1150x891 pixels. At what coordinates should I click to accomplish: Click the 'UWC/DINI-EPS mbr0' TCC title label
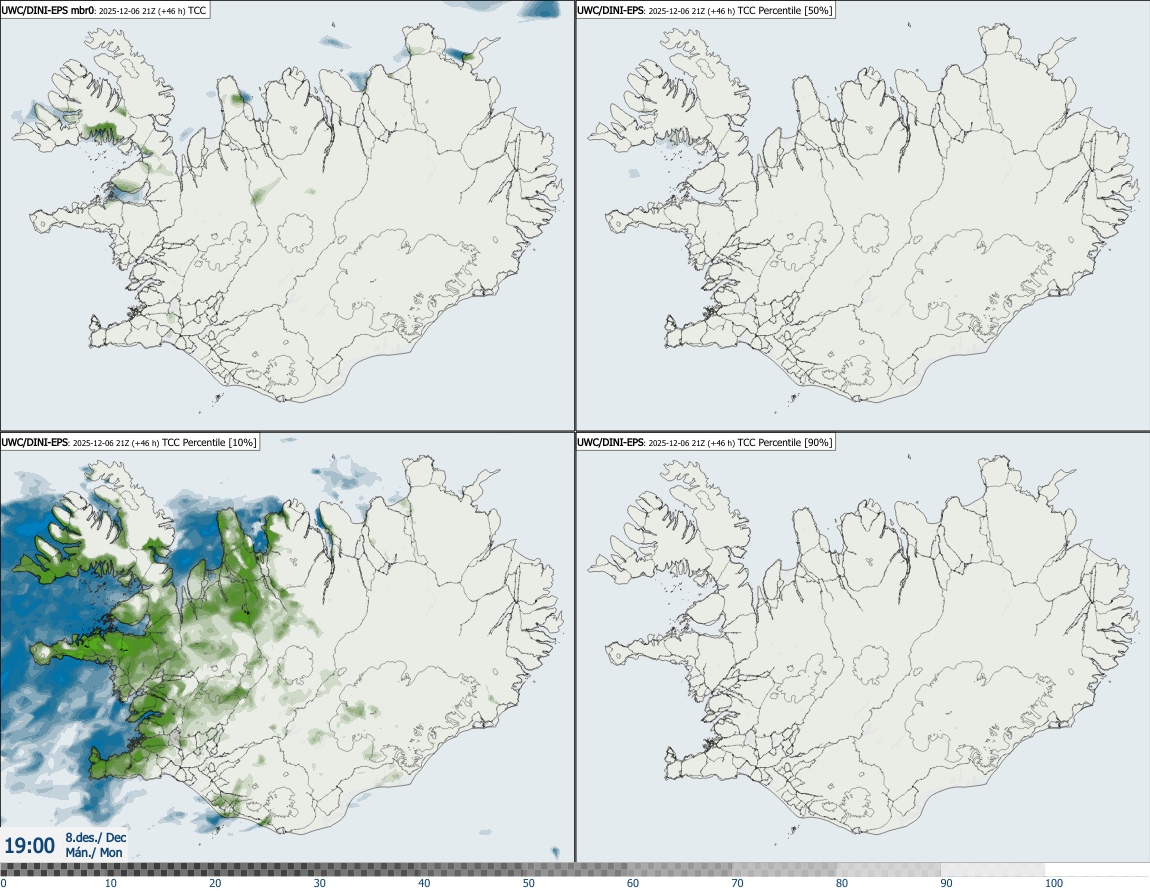tap(105, 10)
